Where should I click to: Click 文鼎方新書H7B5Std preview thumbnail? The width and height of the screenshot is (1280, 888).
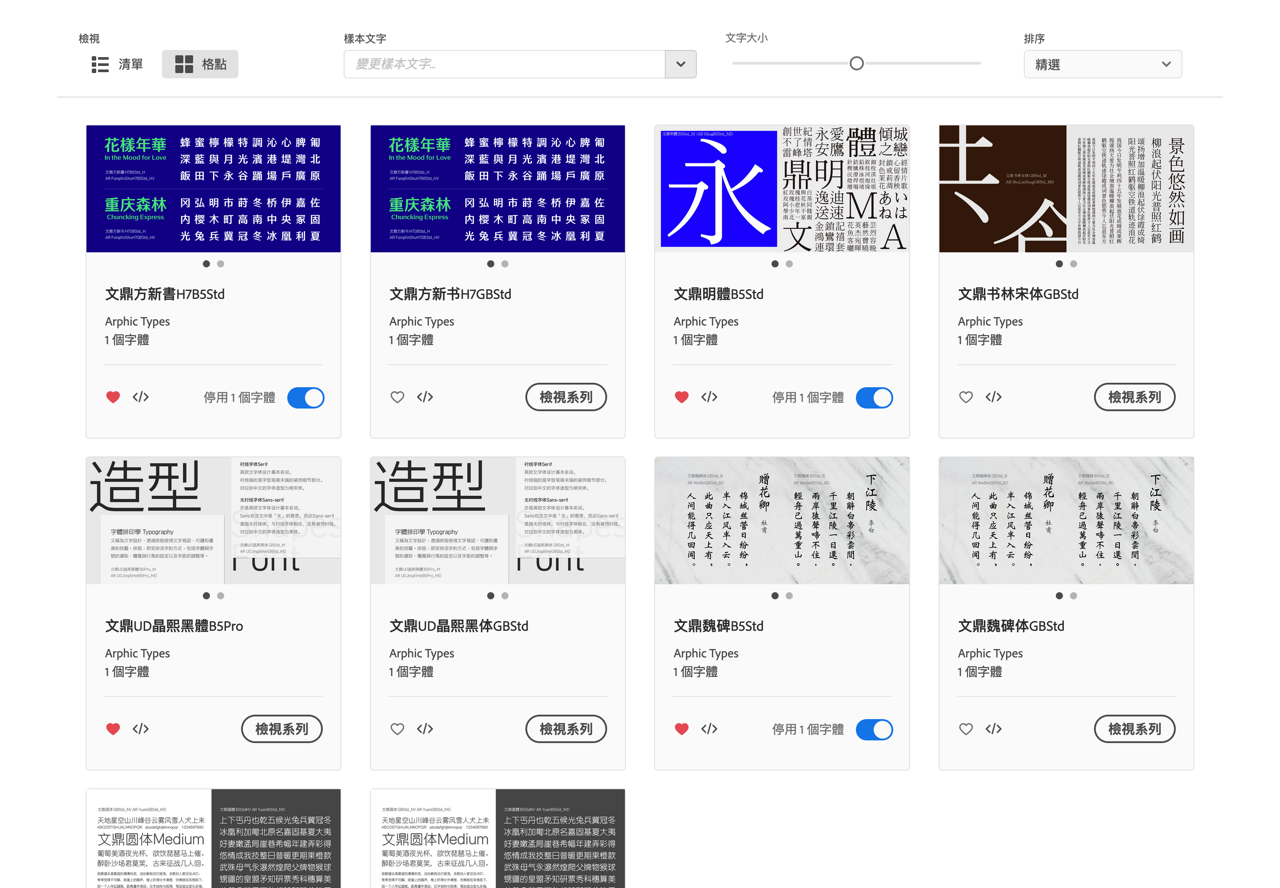point(213,188)
